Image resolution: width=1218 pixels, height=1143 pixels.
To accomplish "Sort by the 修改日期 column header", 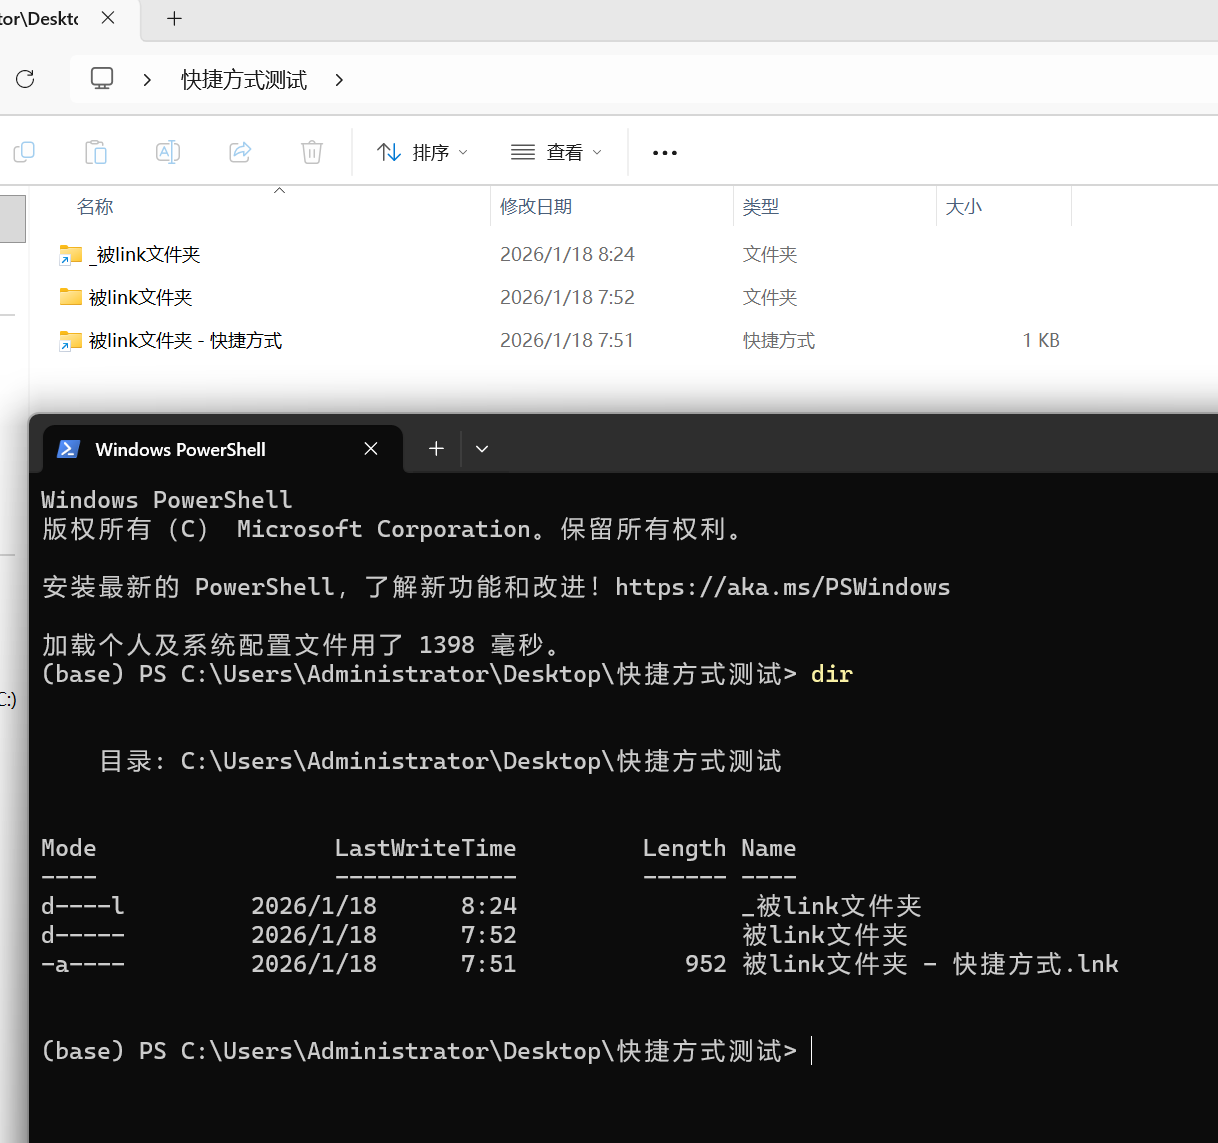I will [536, 207].
